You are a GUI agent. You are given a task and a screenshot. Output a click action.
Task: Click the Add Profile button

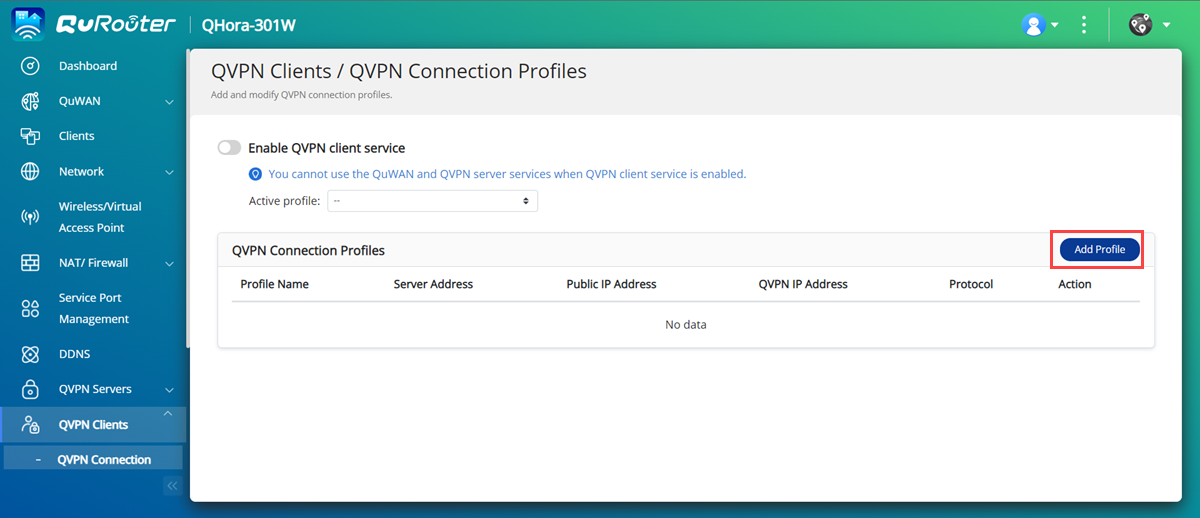tap(1100, 250)
